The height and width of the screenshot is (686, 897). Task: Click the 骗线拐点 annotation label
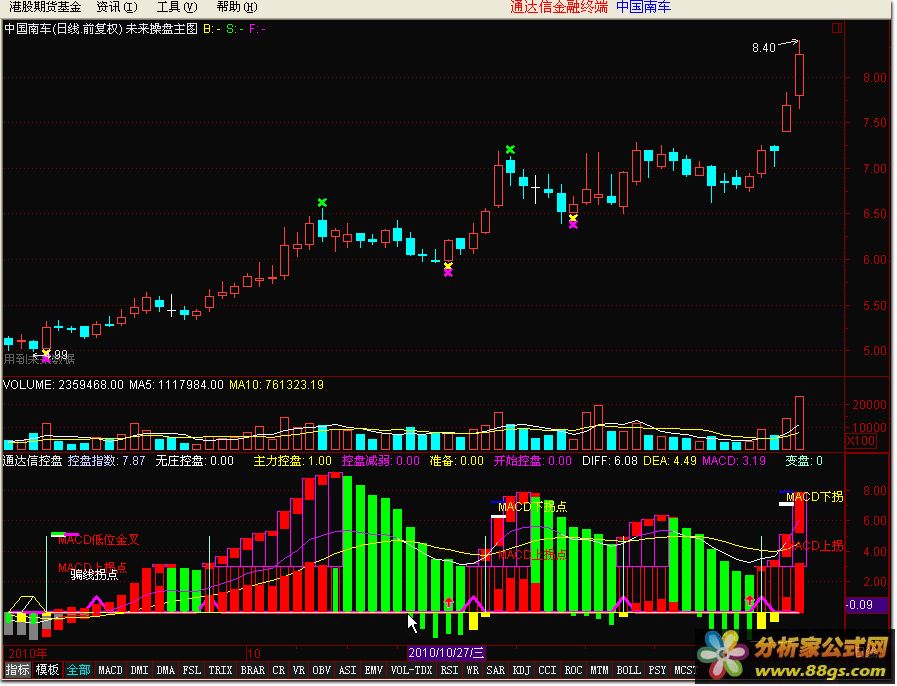(94, 574)
